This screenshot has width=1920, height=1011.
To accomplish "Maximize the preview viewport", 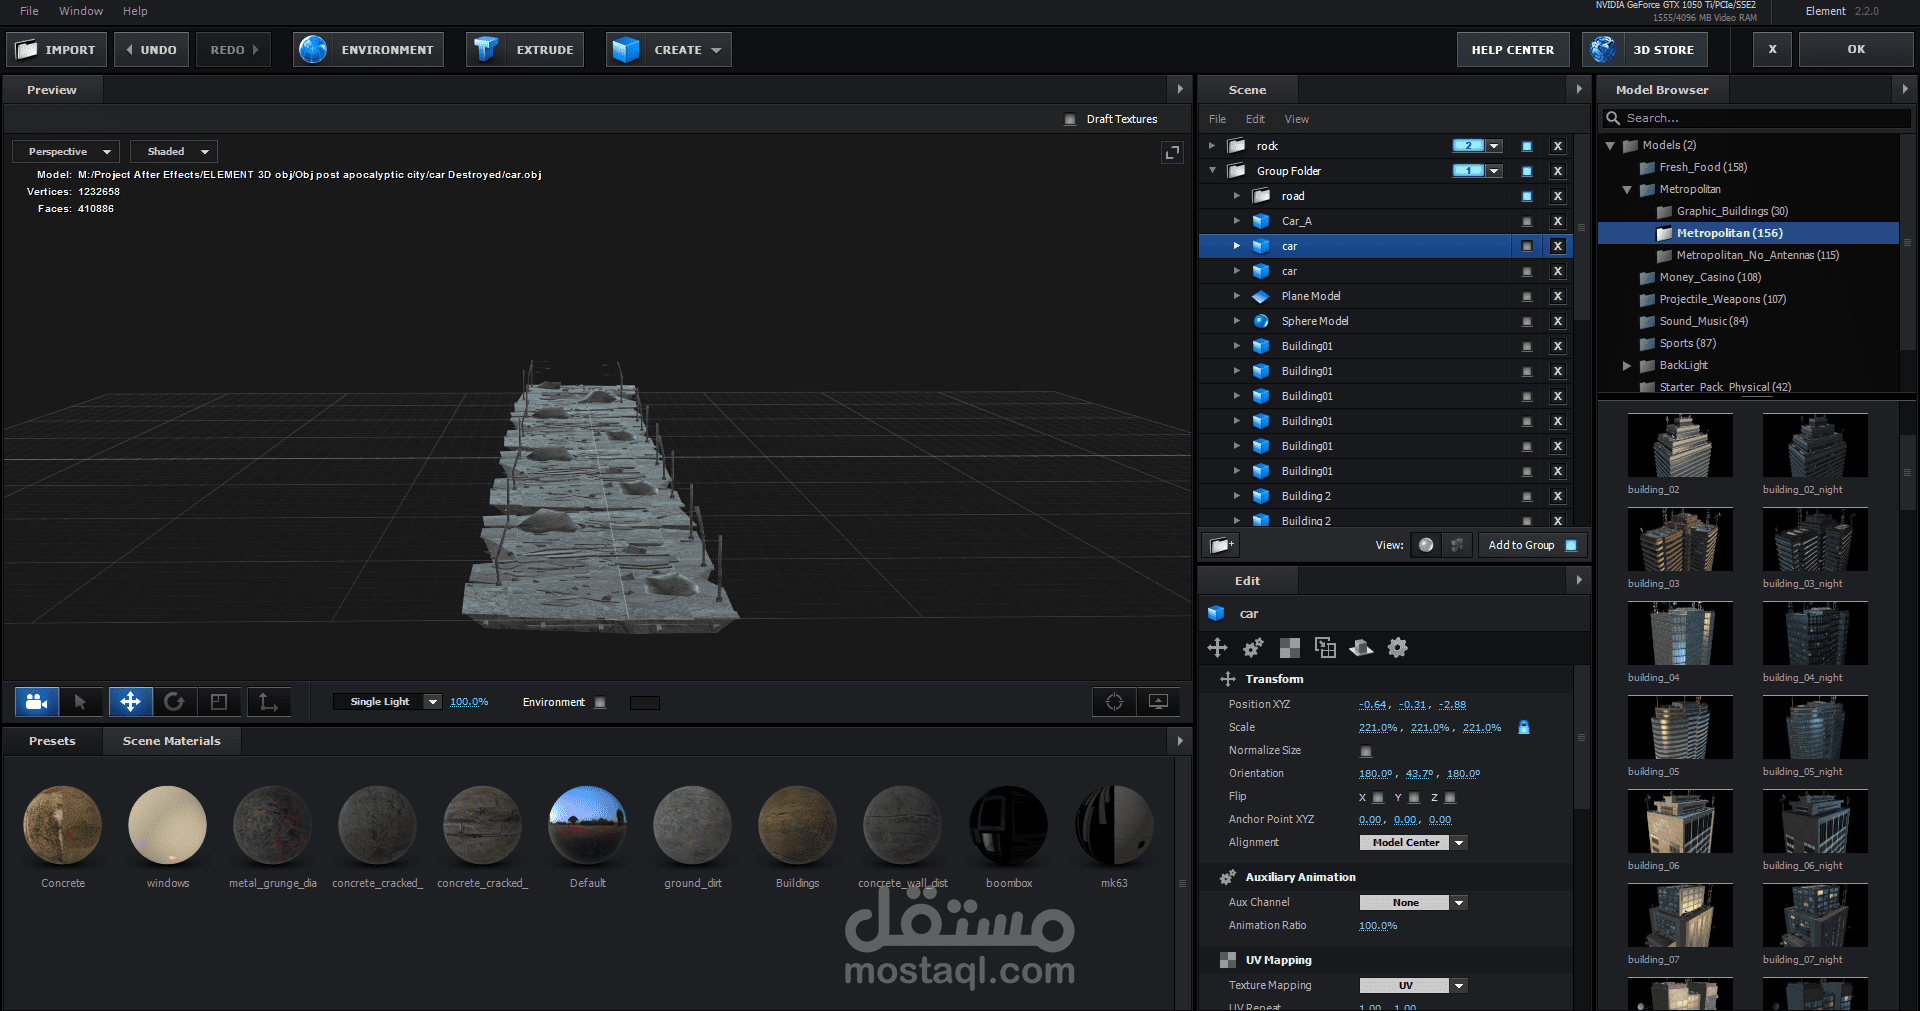I will pyautogui.click(x=1172, y=152).
